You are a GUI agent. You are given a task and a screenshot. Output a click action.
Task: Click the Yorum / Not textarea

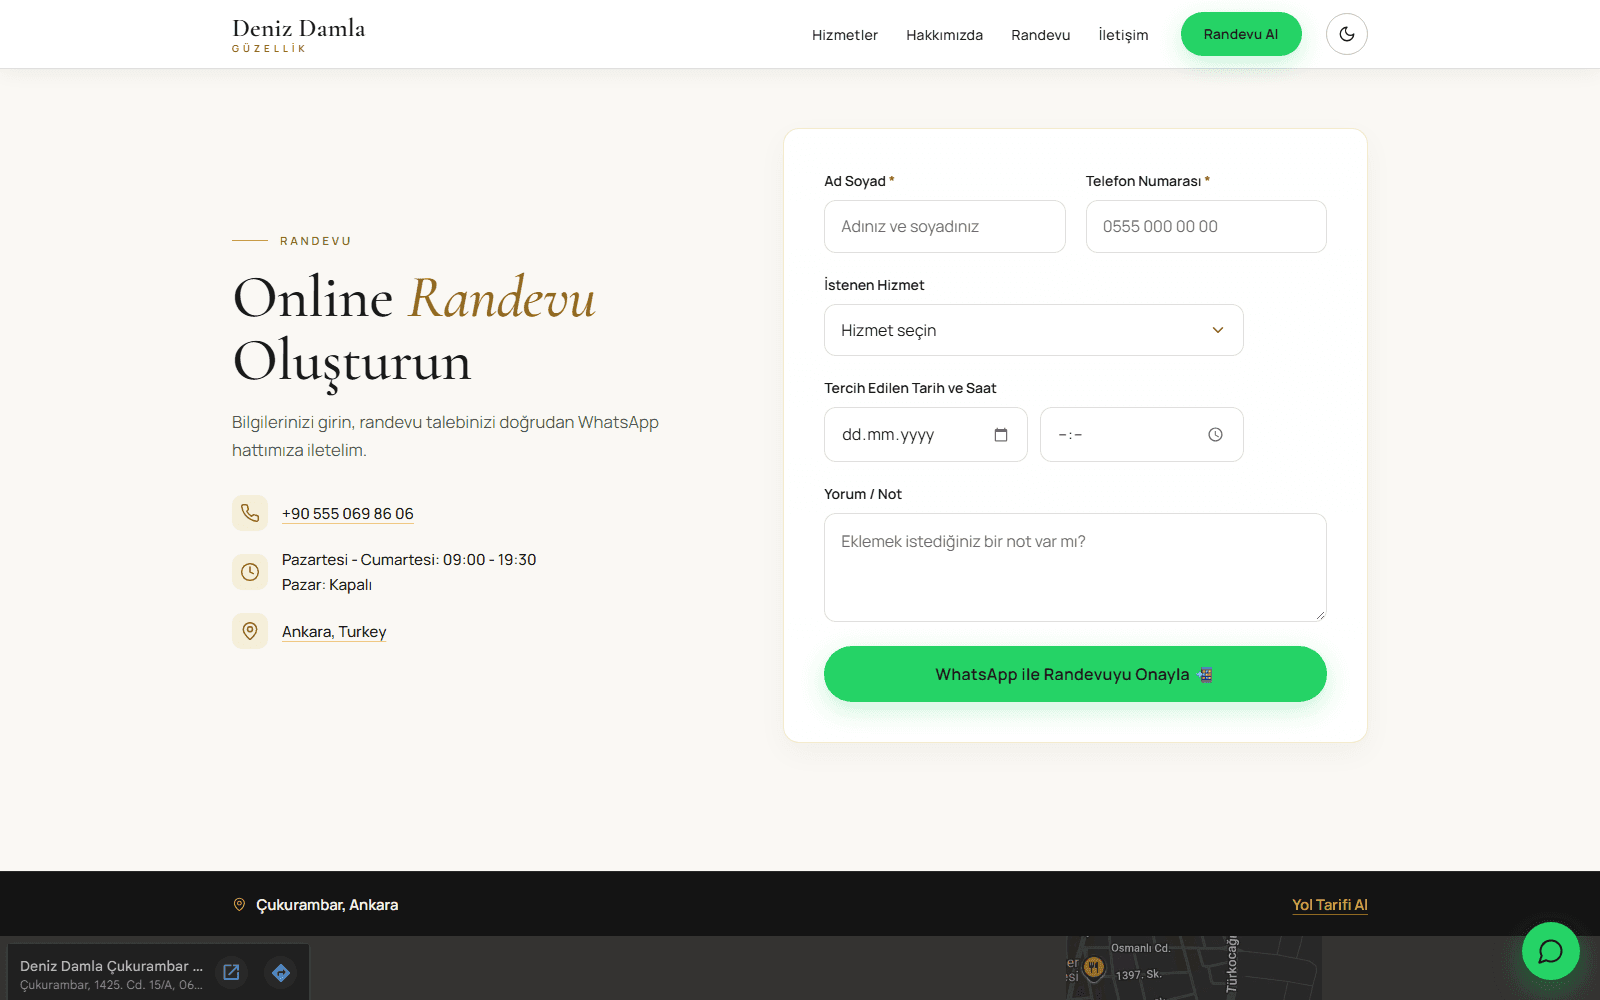coord(1075,567)
